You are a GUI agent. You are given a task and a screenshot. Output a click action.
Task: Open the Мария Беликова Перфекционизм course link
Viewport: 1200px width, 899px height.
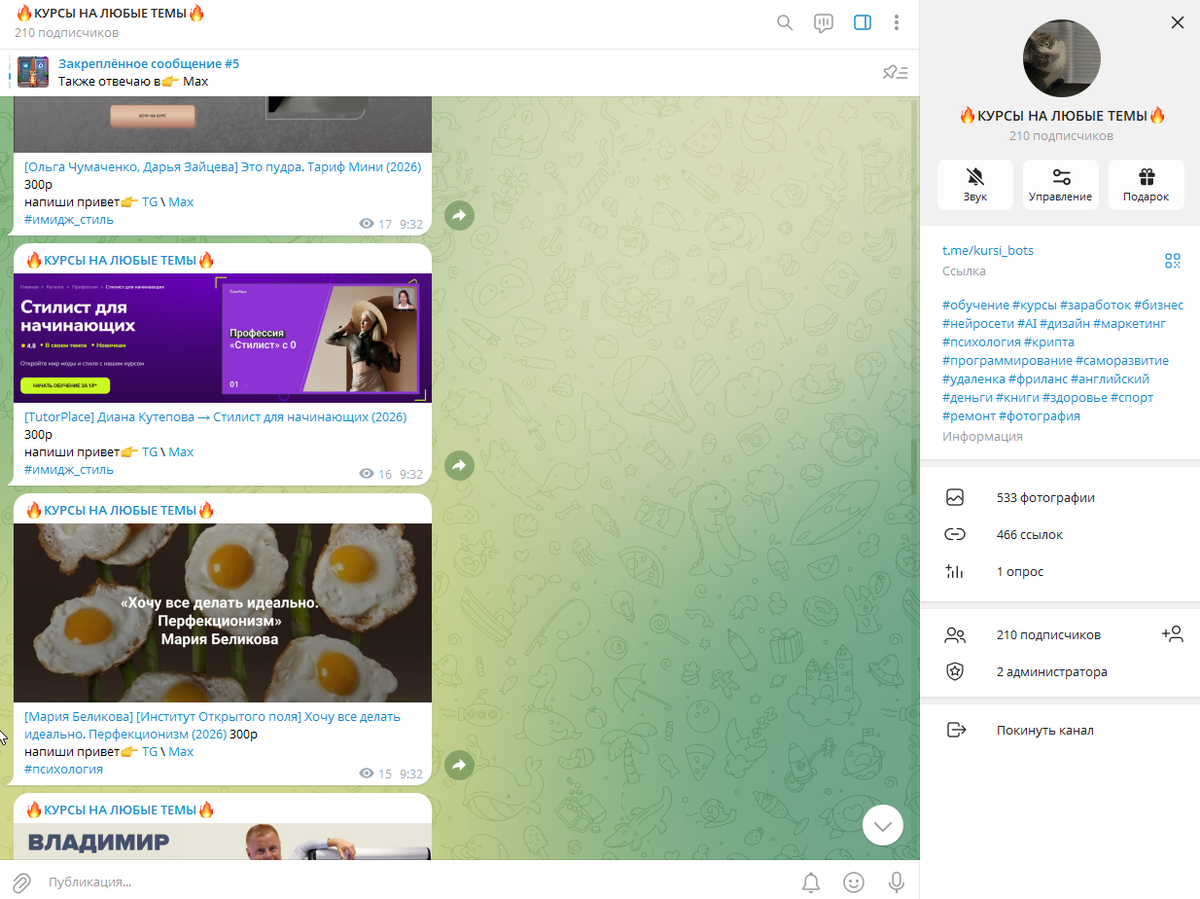click(x=212, y=725)
